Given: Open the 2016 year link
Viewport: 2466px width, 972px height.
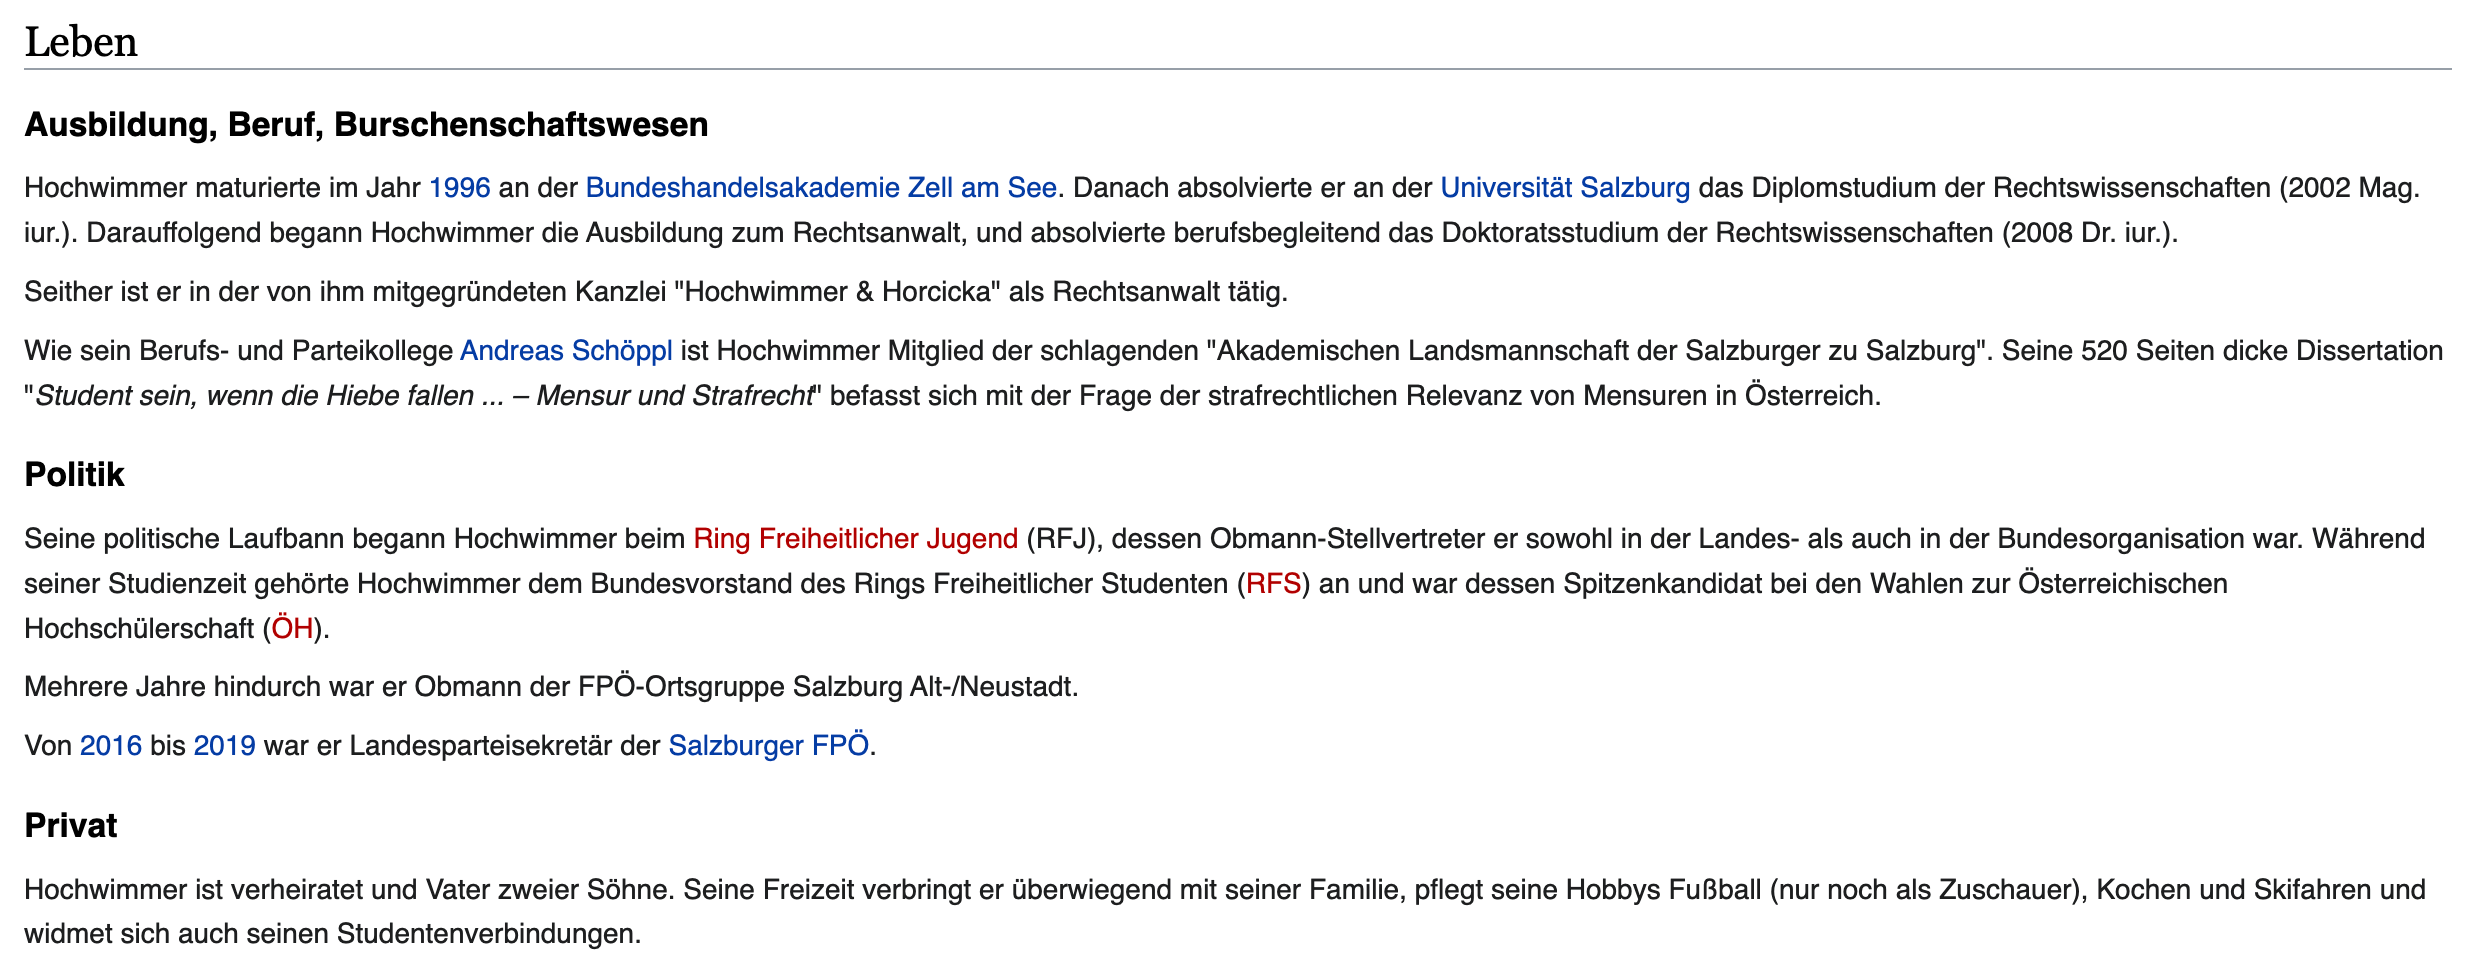Looking at the screenshot, I should 111,746.
